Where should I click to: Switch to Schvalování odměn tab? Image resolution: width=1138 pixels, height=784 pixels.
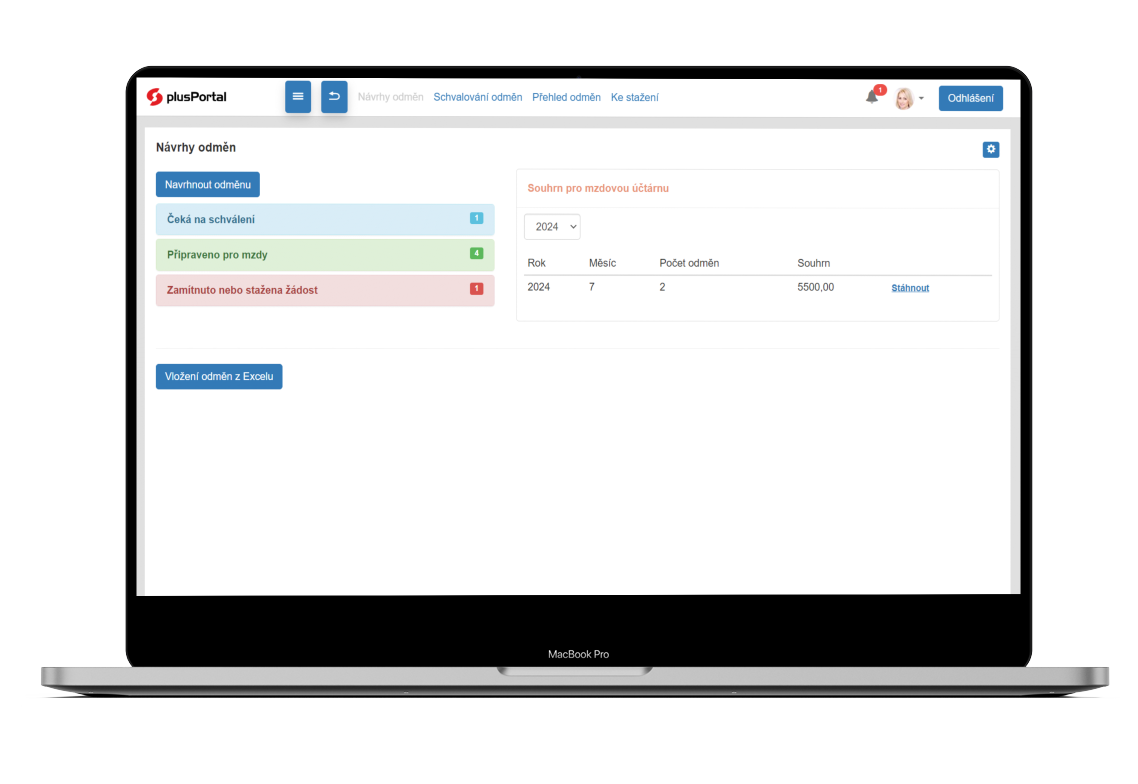click(478, 97)
